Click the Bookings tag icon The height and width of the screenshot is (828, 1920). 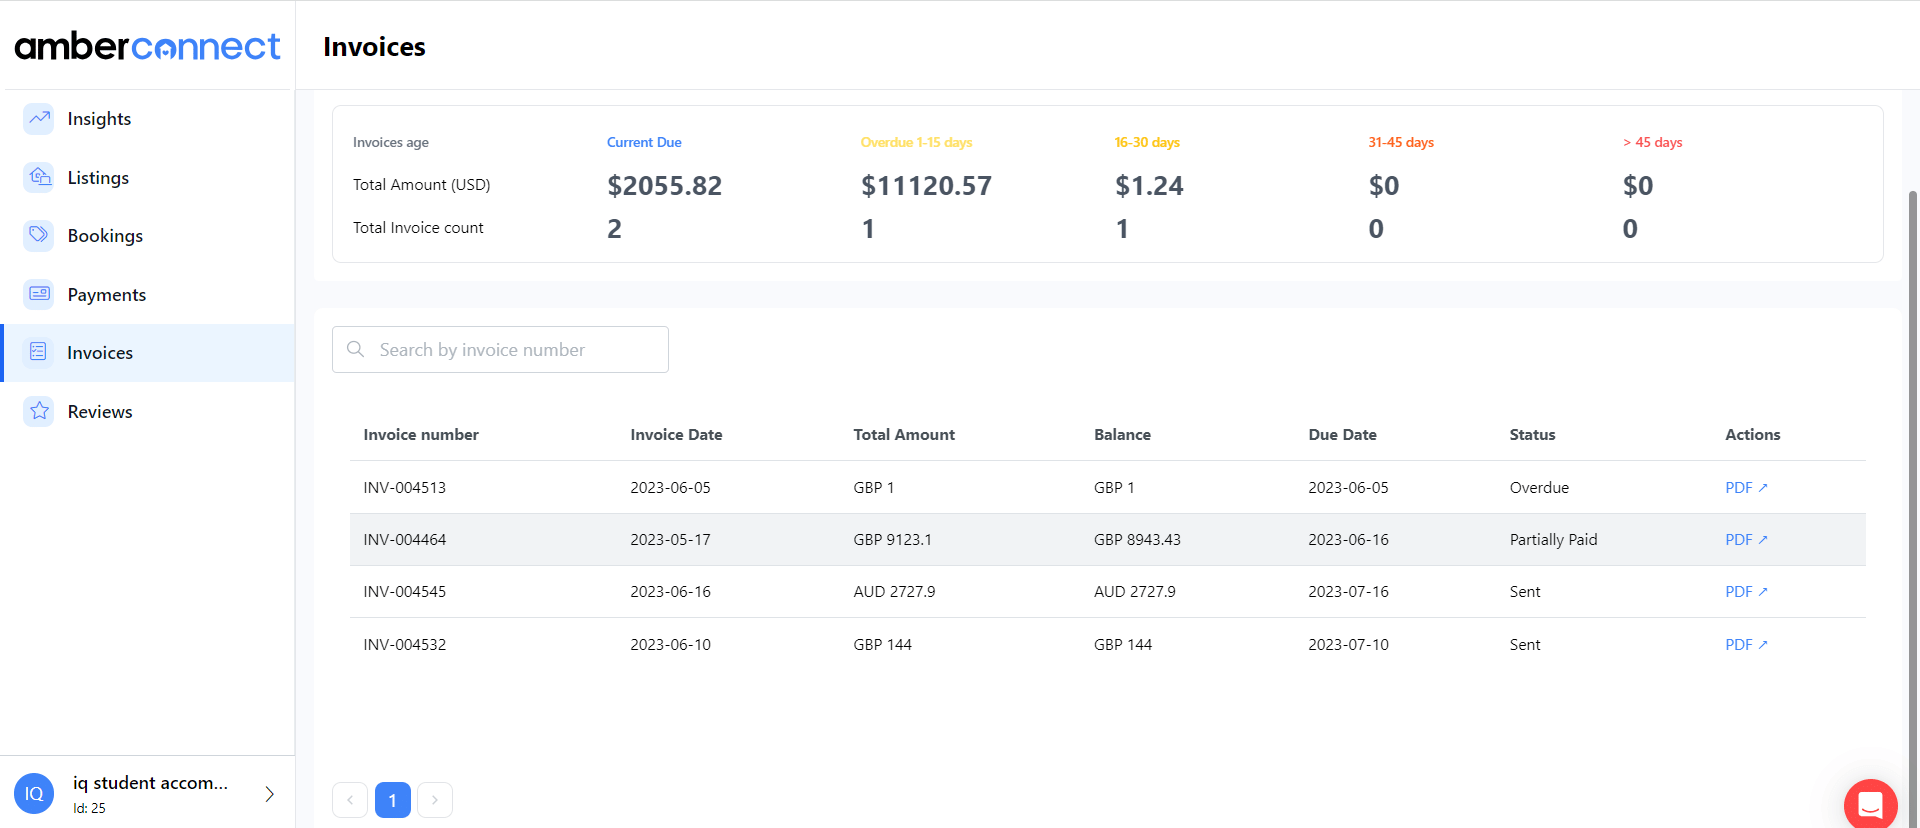point(39,235)
